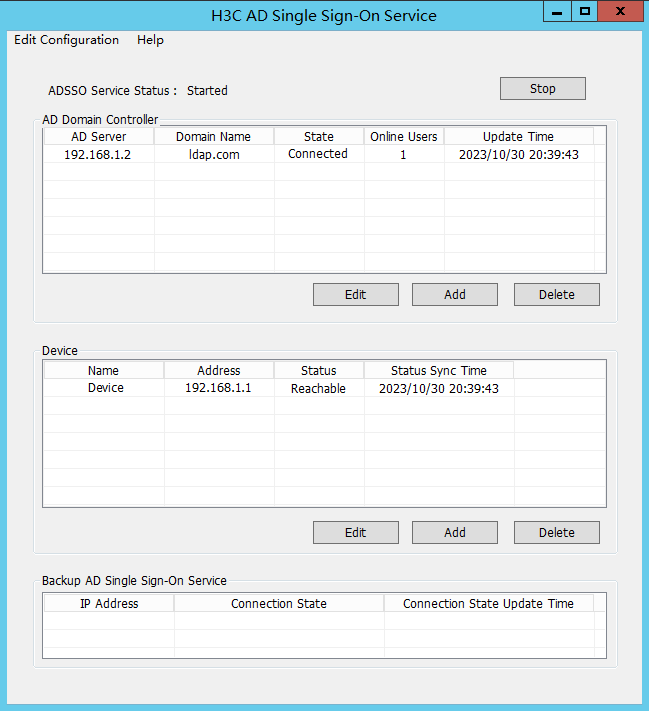Screen dimensions: 649x711
Task: Click the Reachable status cell
Action: (x=318, y=389)
